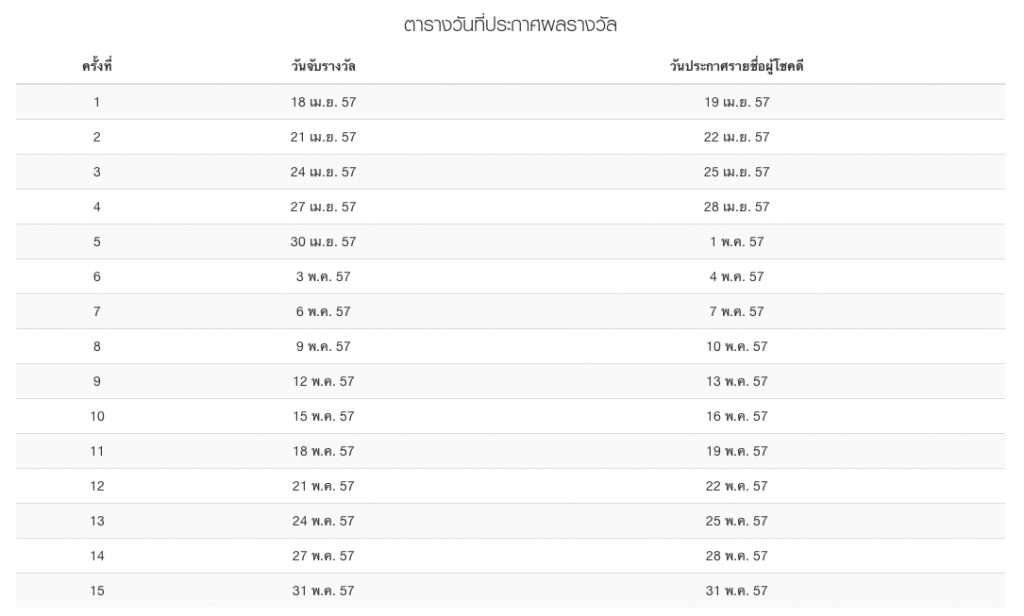1024x616 pixels.
Task: Click round number 7 in the first column
Action: tap(97, 312)
